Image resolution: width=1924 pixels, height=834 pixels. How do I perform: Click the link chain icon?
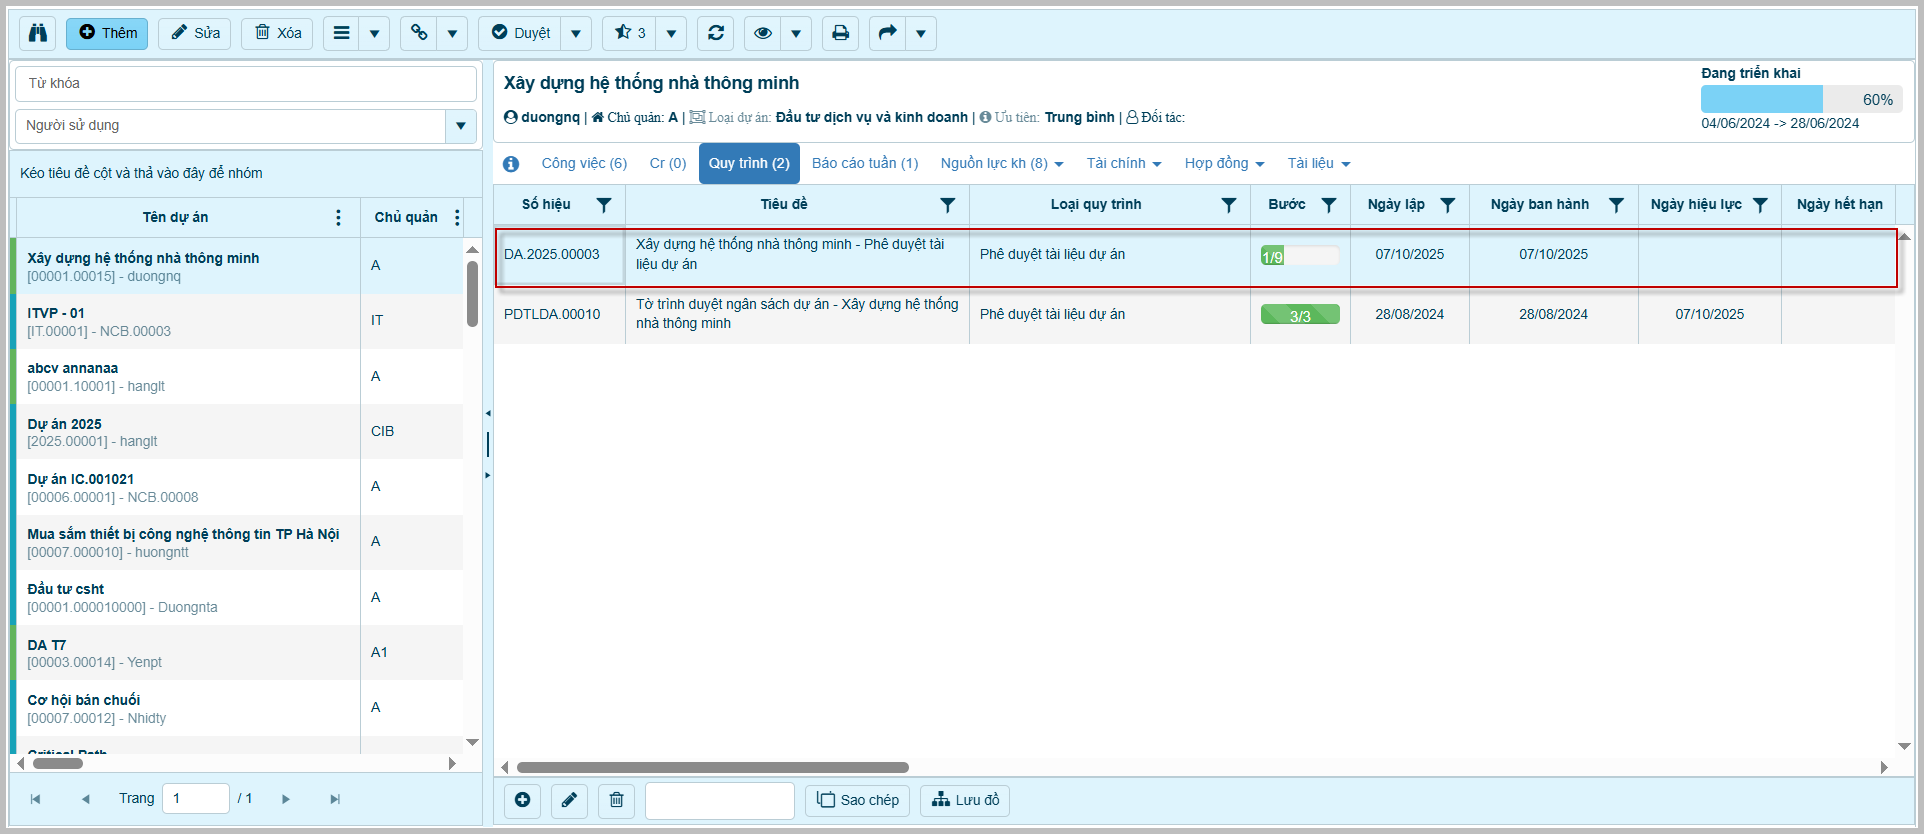coord(419,33)
